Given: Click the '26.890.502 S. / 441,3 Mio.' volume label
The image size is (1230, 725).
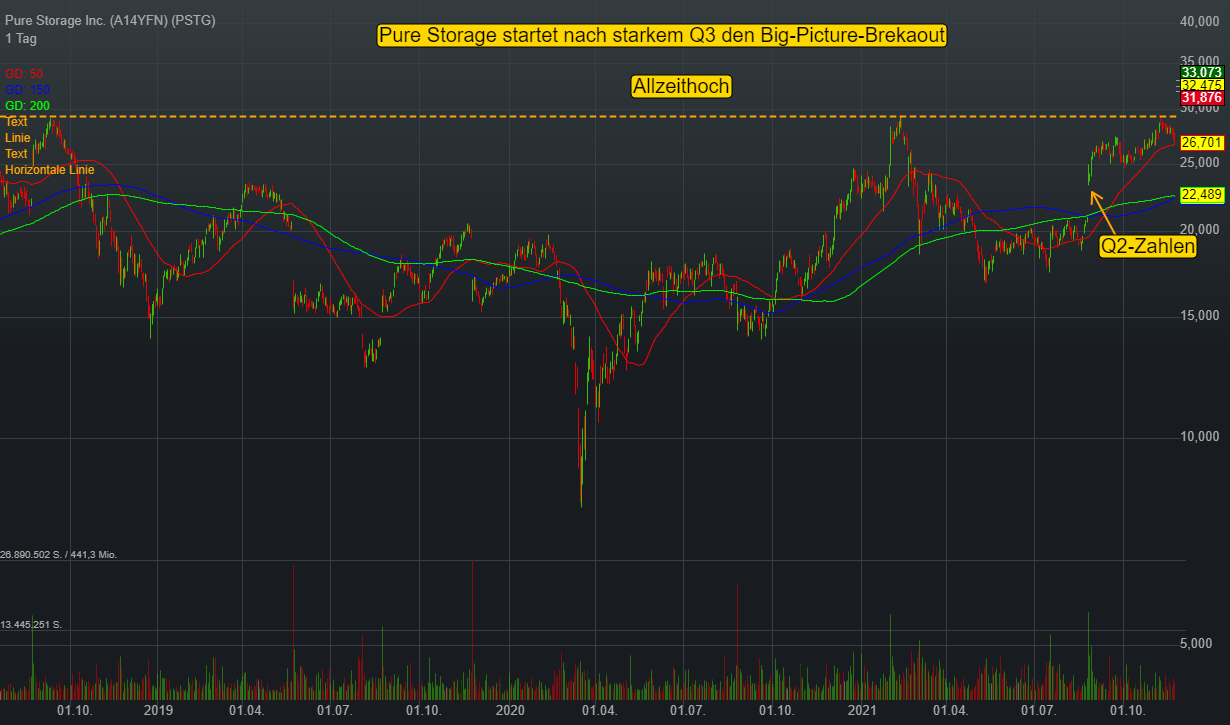Looking at the screenshot, I should point(59,554).
